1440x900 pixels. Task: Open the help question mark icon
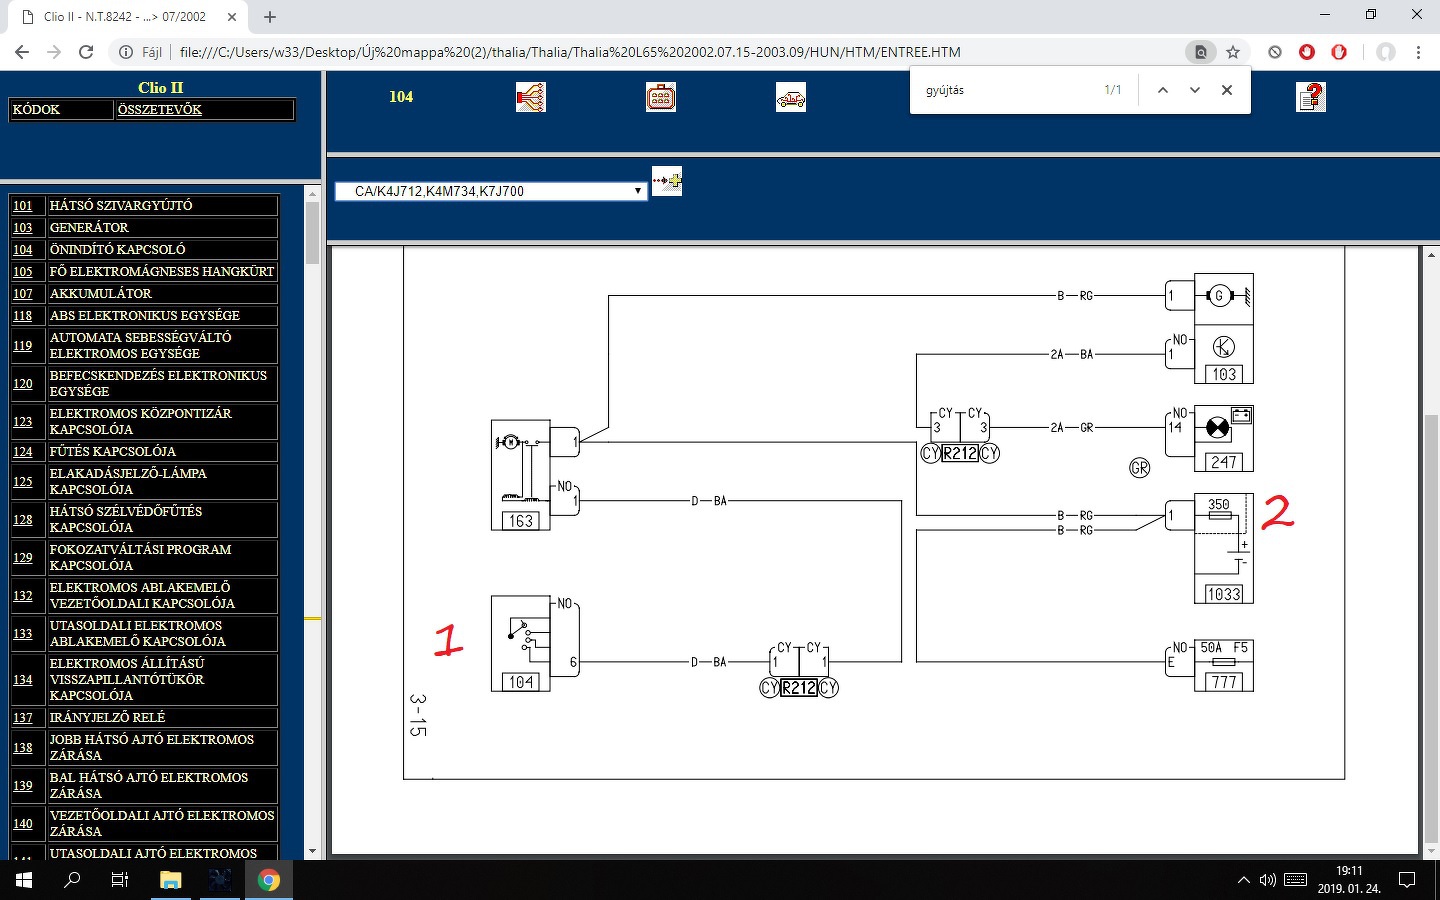(1311, 97)
